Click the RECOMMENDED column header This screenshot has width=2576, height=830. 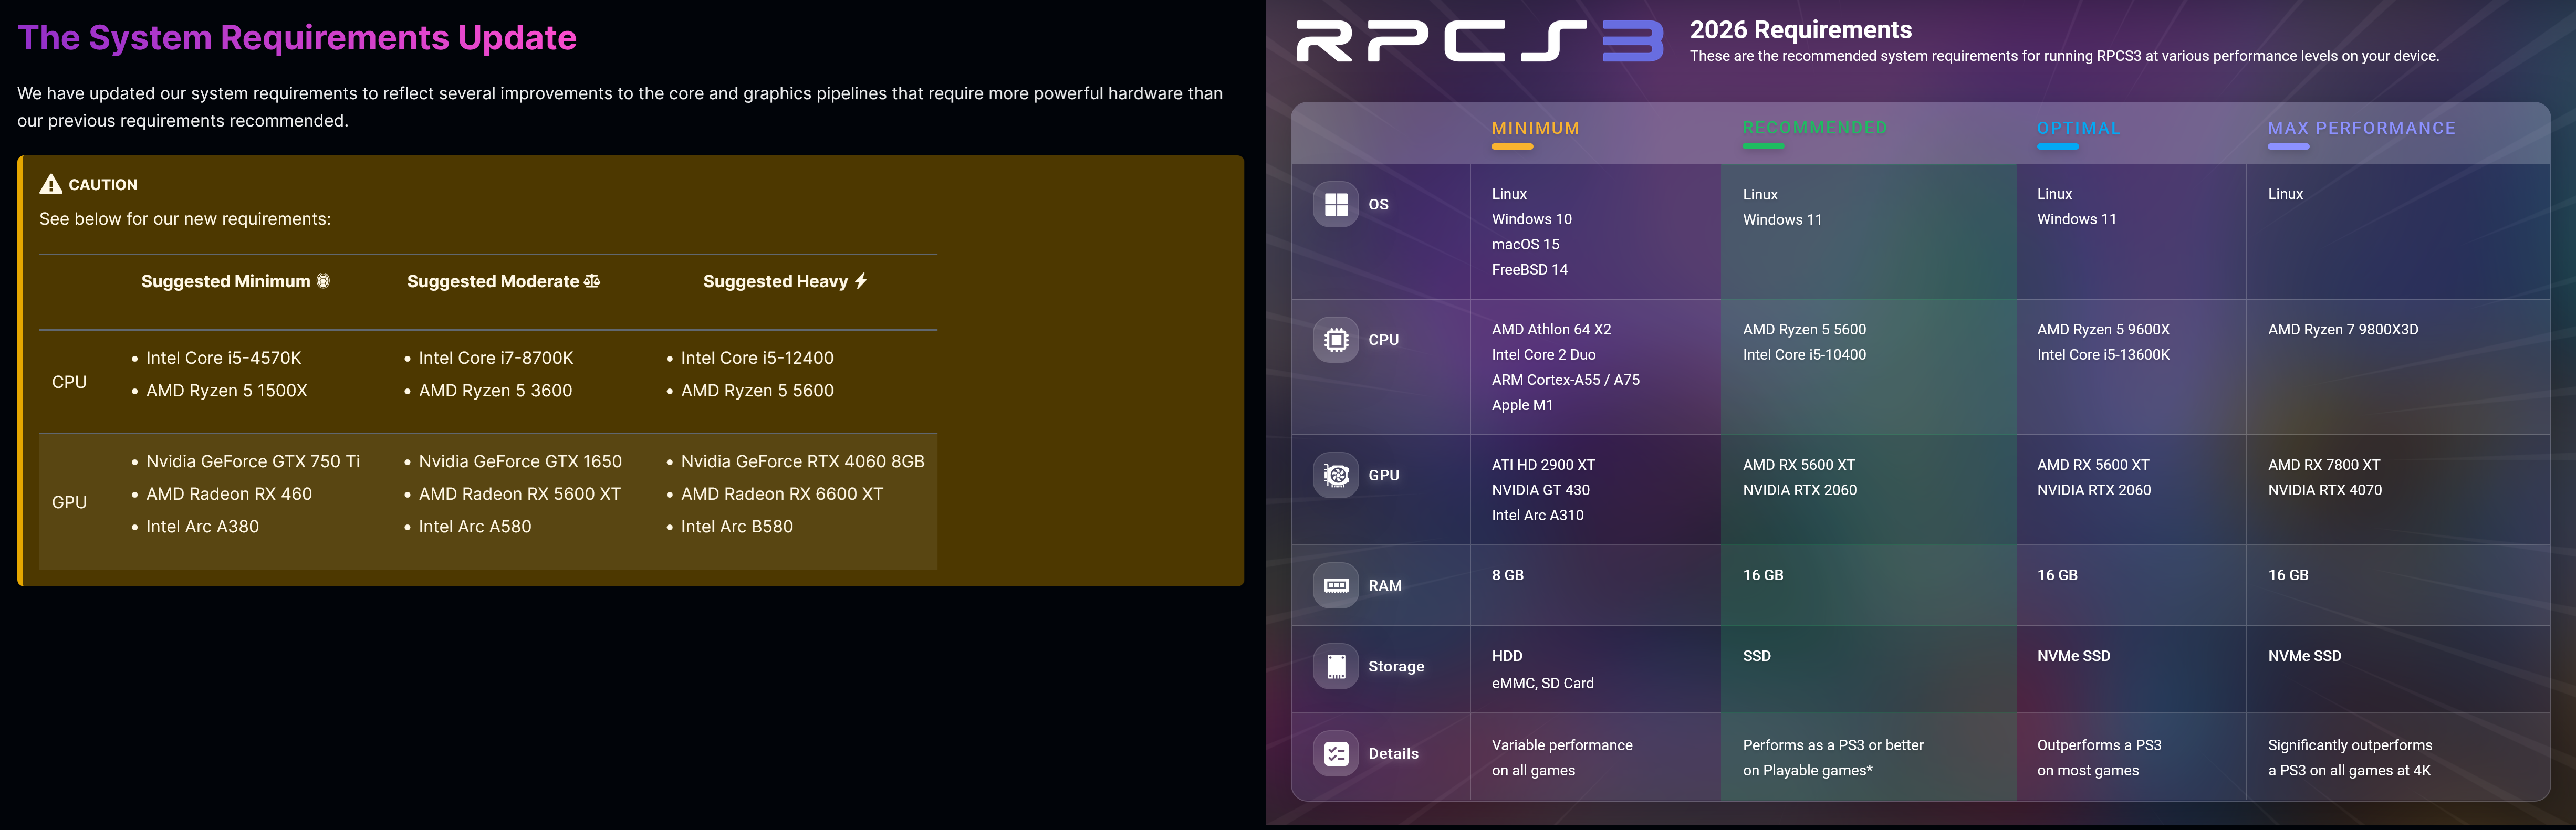pyautogui.click(x=1815, y=128)
